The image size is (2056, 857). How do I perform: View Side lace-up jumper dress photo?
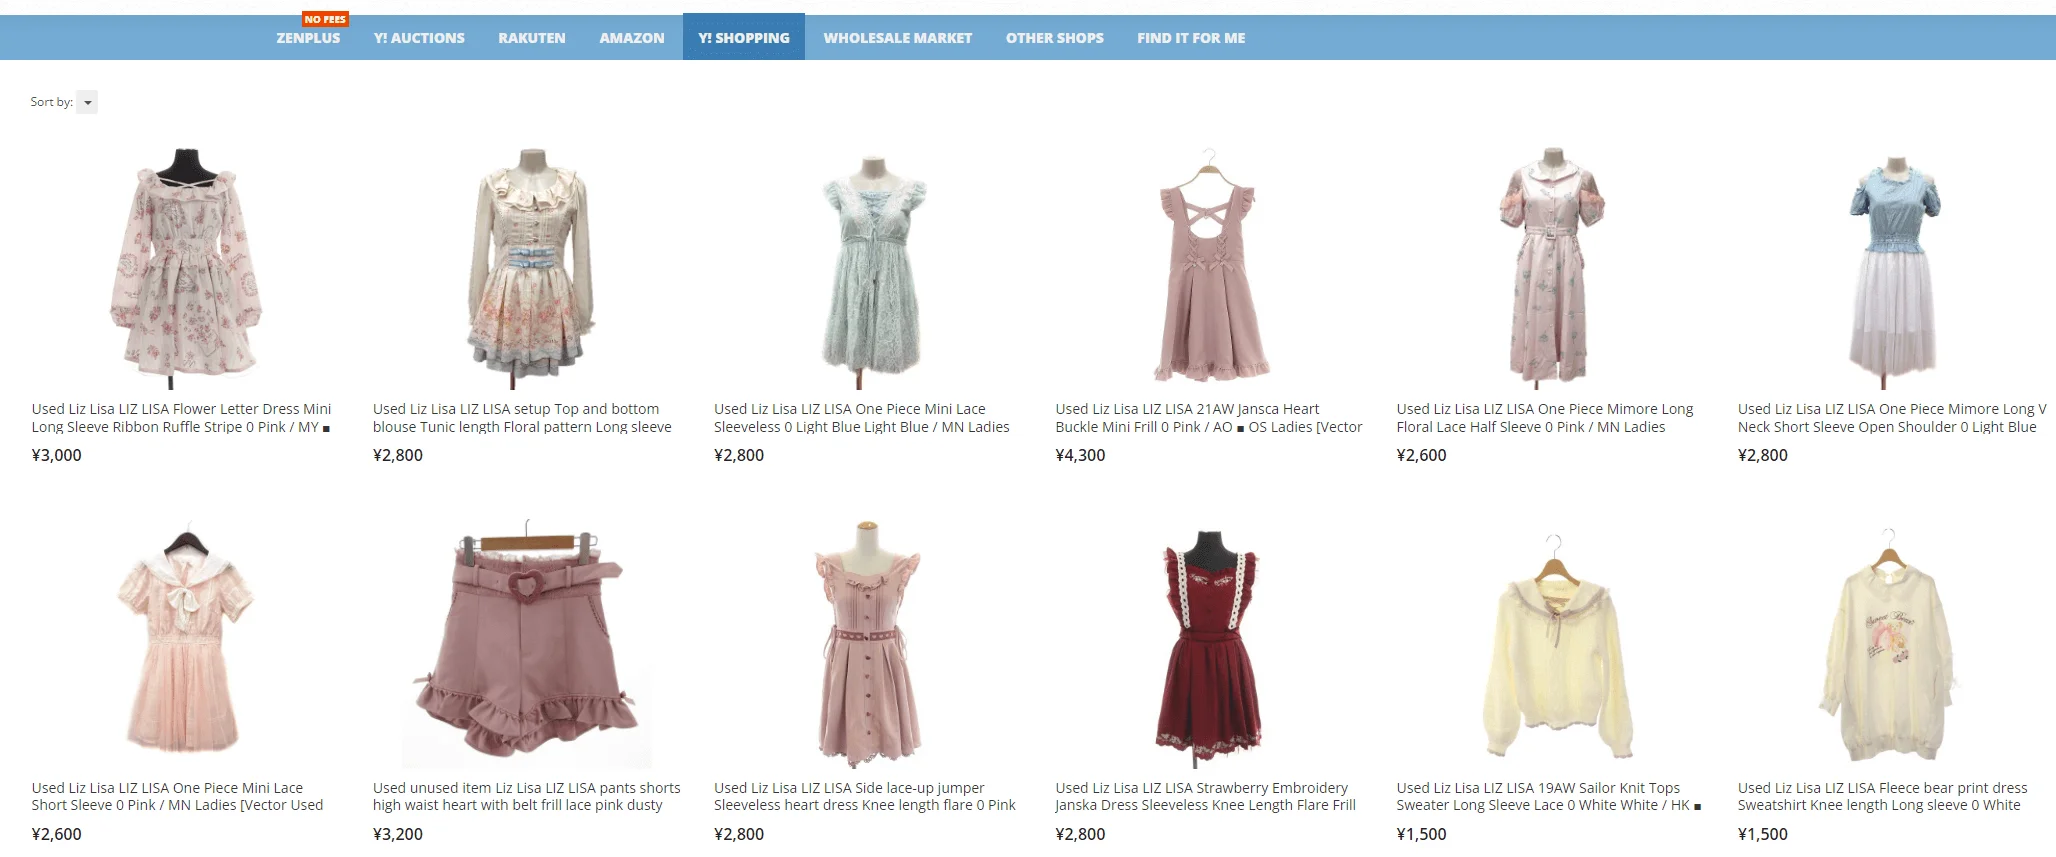(x=868, y=642)
